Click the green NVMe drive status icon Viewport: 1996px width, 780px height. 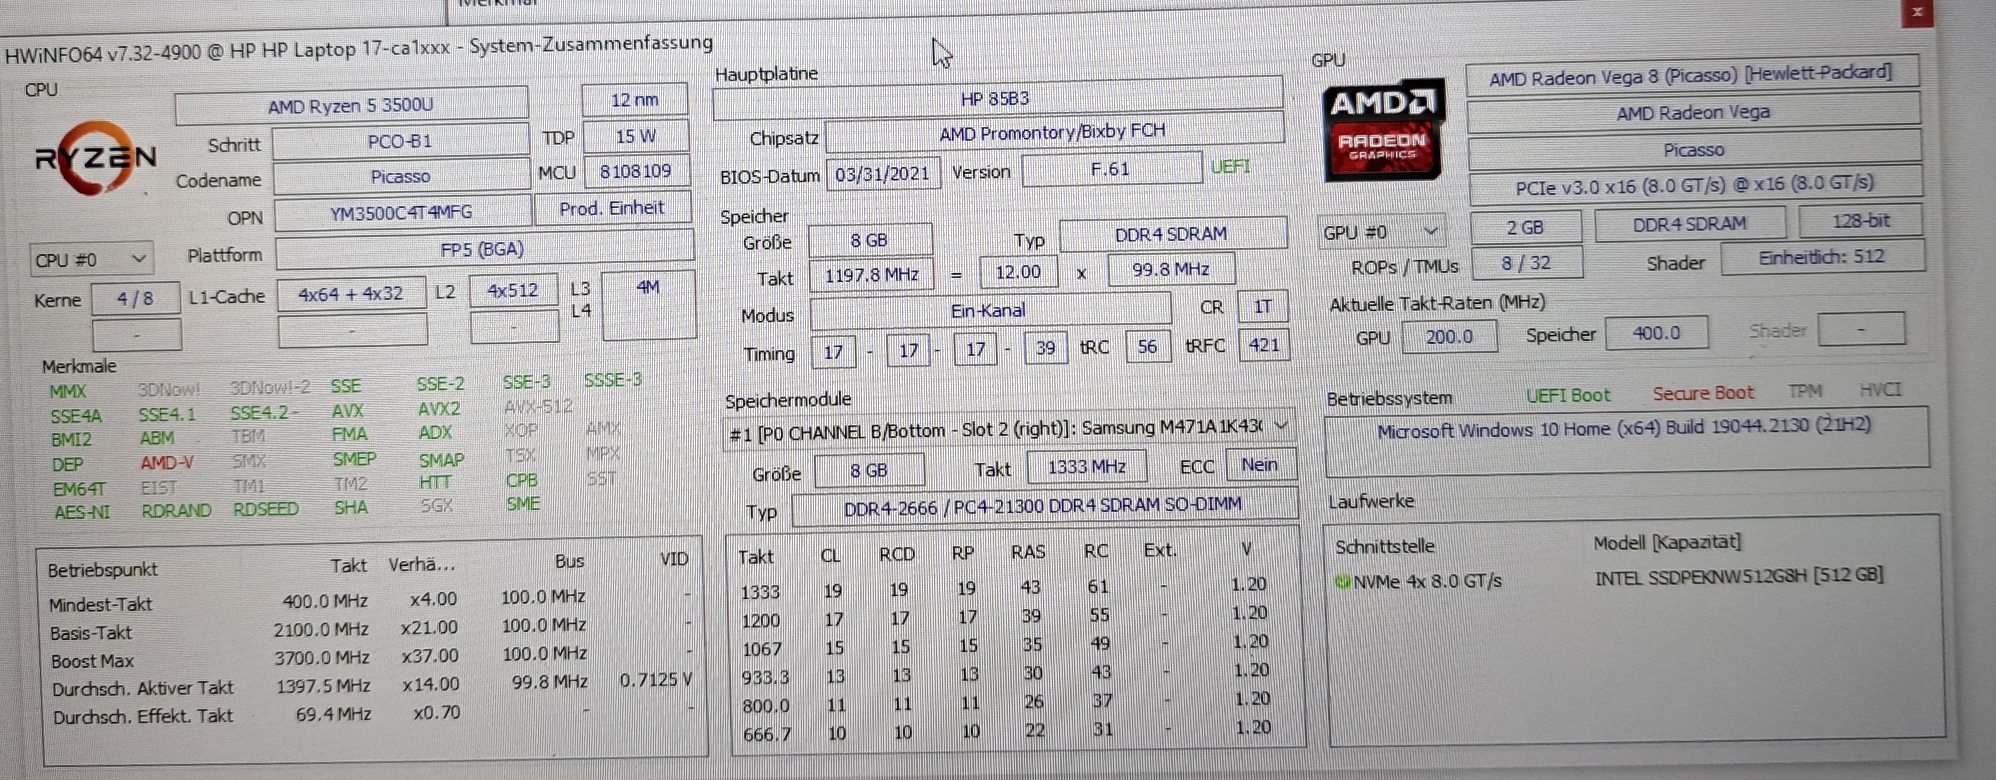point(1343,582)
